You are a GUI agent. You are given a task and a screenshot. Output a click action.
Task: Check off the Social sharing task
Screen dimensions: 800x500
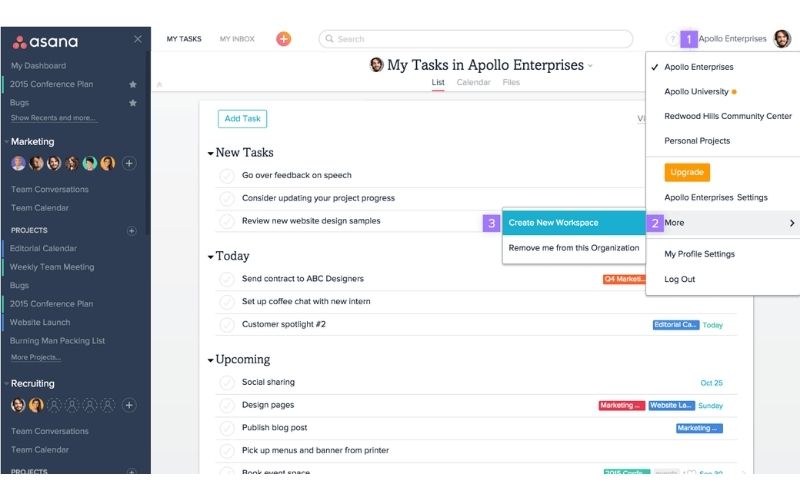227,383
